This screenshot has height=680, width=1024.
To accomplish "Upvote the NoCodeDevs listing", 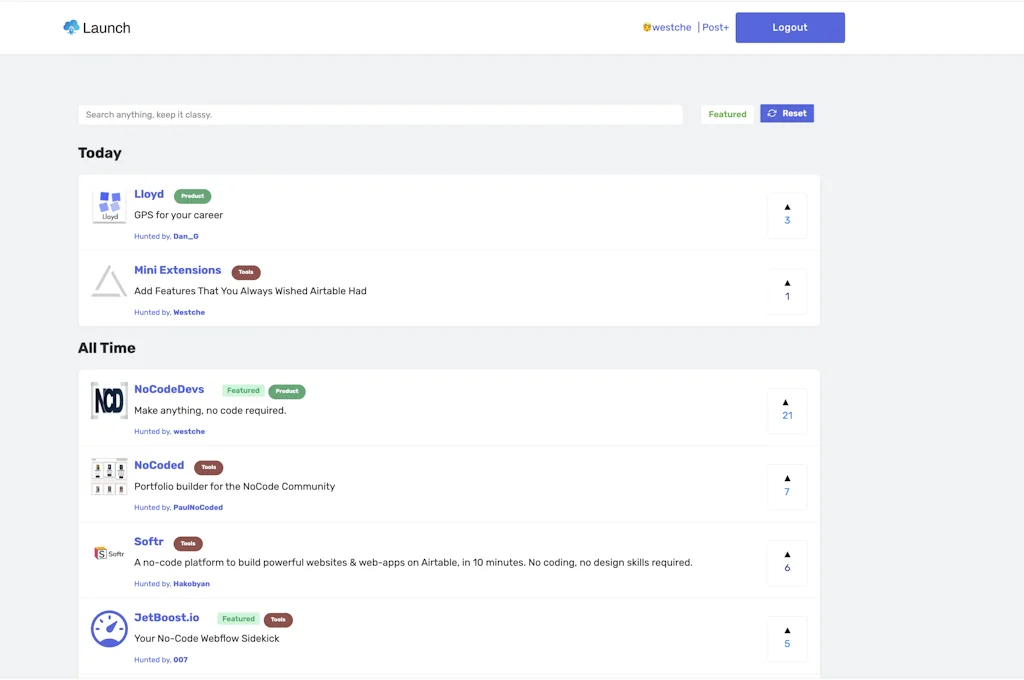I will [787, 403].
